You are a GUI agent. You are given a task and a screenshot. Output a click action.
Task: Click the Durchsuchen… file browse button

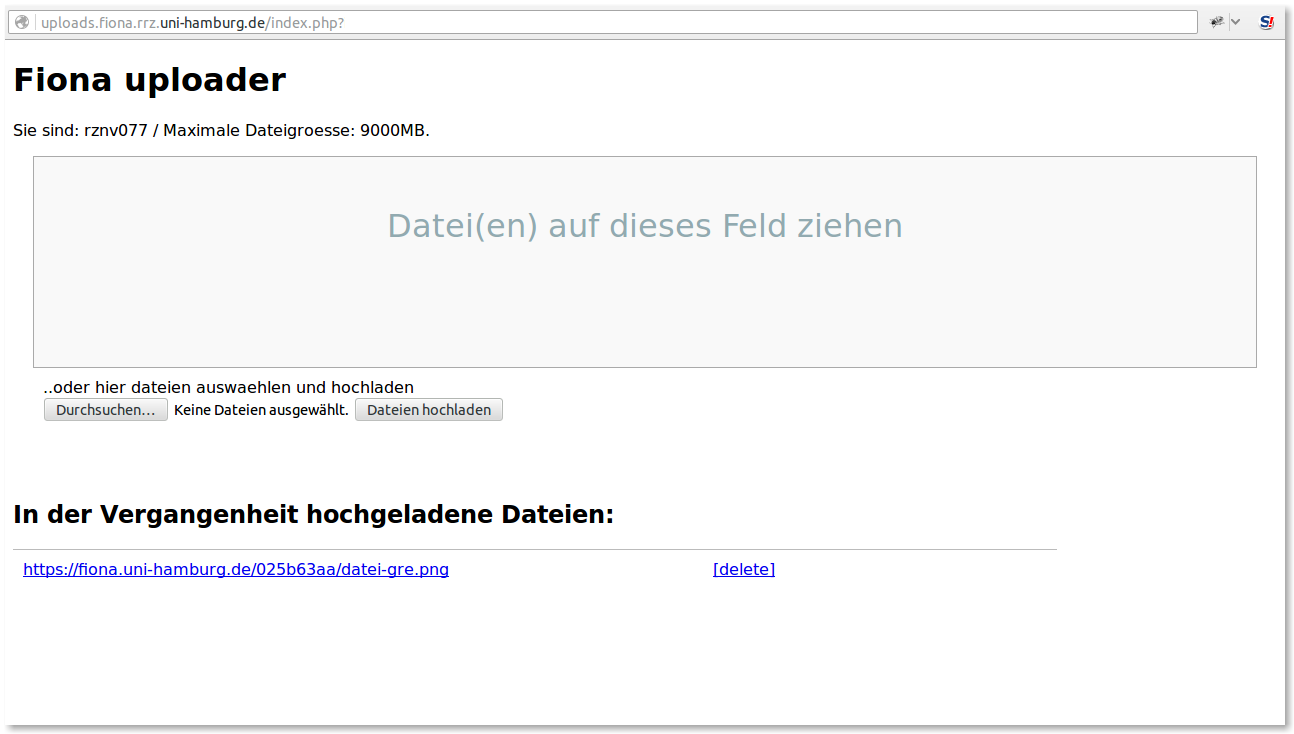click(x=106, y=410)
